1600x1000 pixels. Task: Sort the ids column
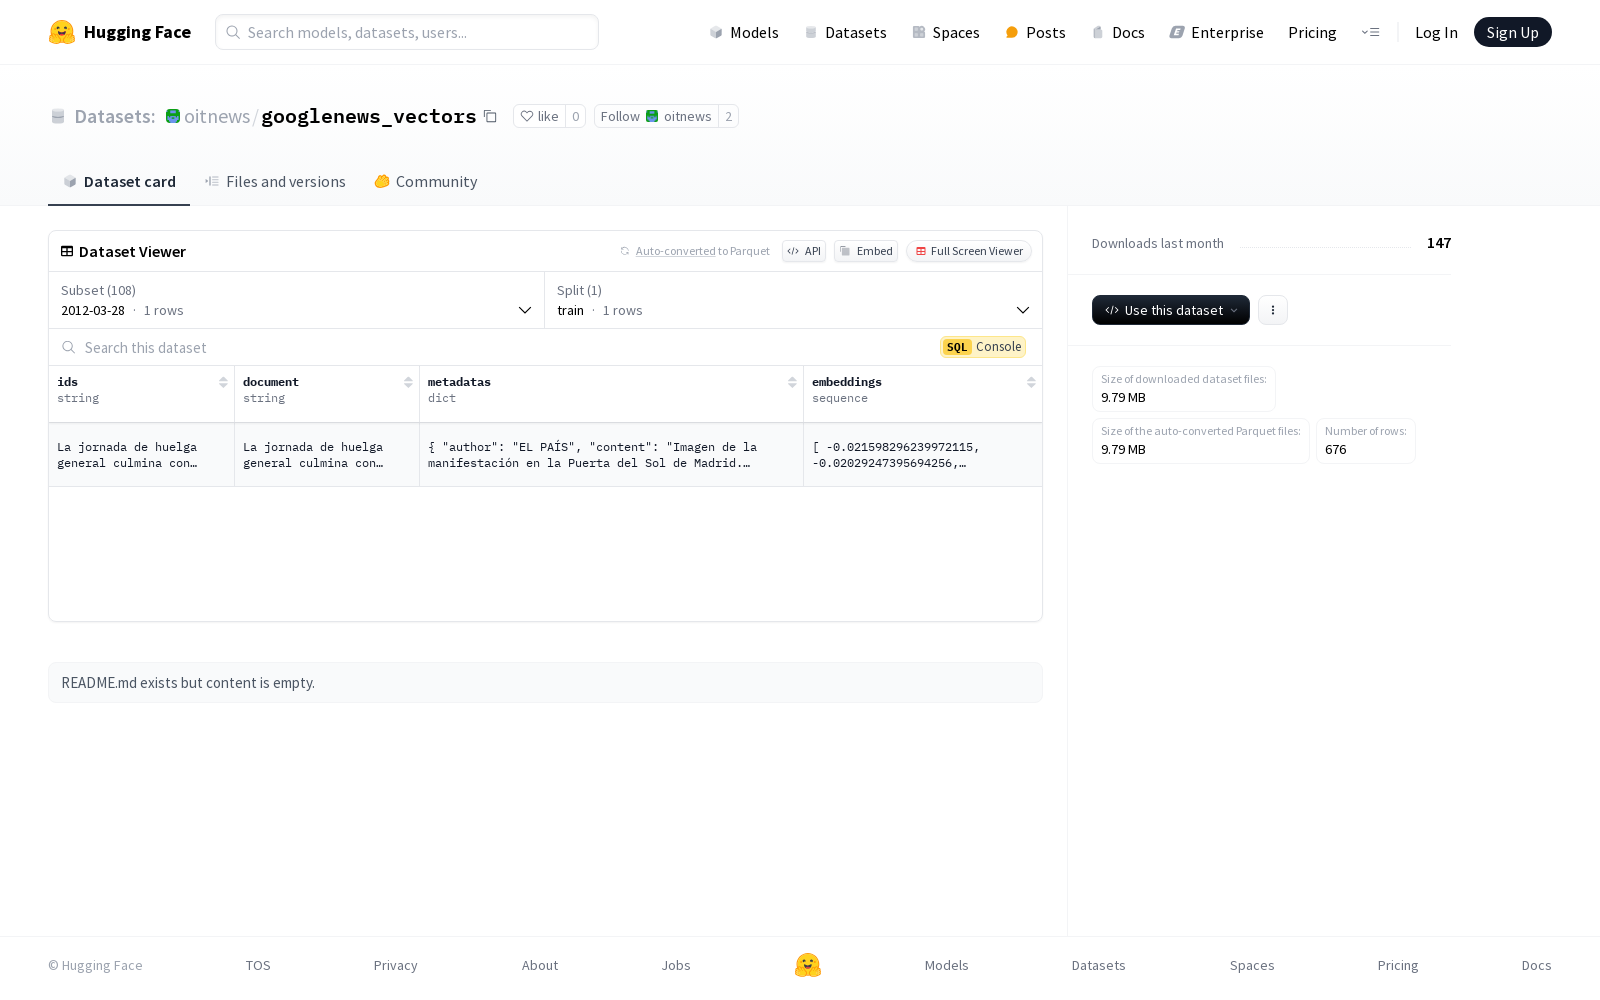click(x=223, y=382)
